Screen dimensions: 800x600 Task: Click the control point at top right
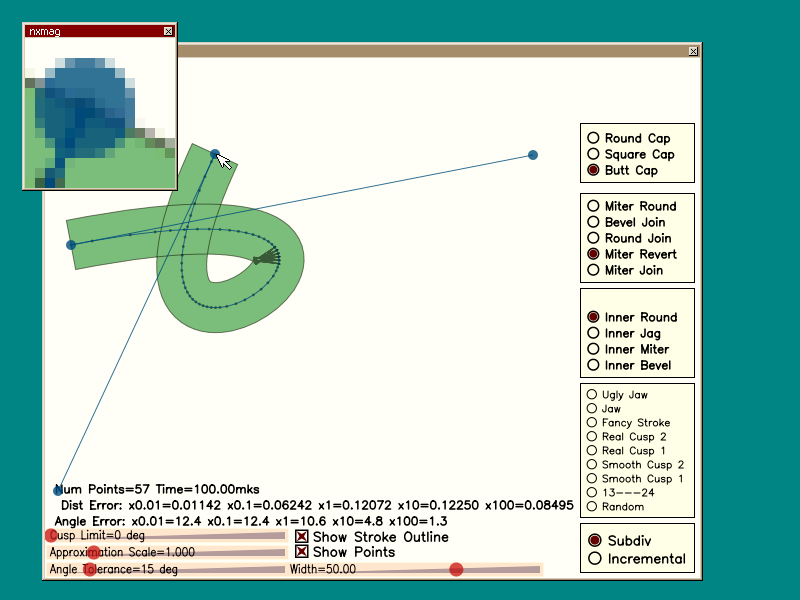533,155
